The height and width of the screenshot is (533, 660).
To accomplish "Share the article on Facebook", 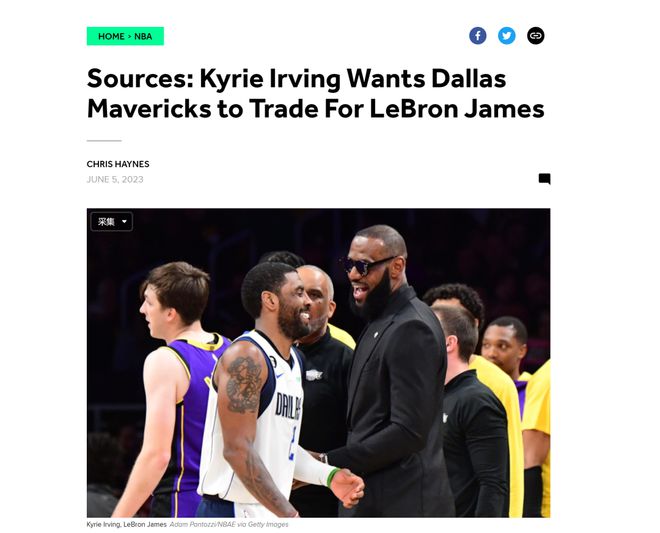I will 478,36.
